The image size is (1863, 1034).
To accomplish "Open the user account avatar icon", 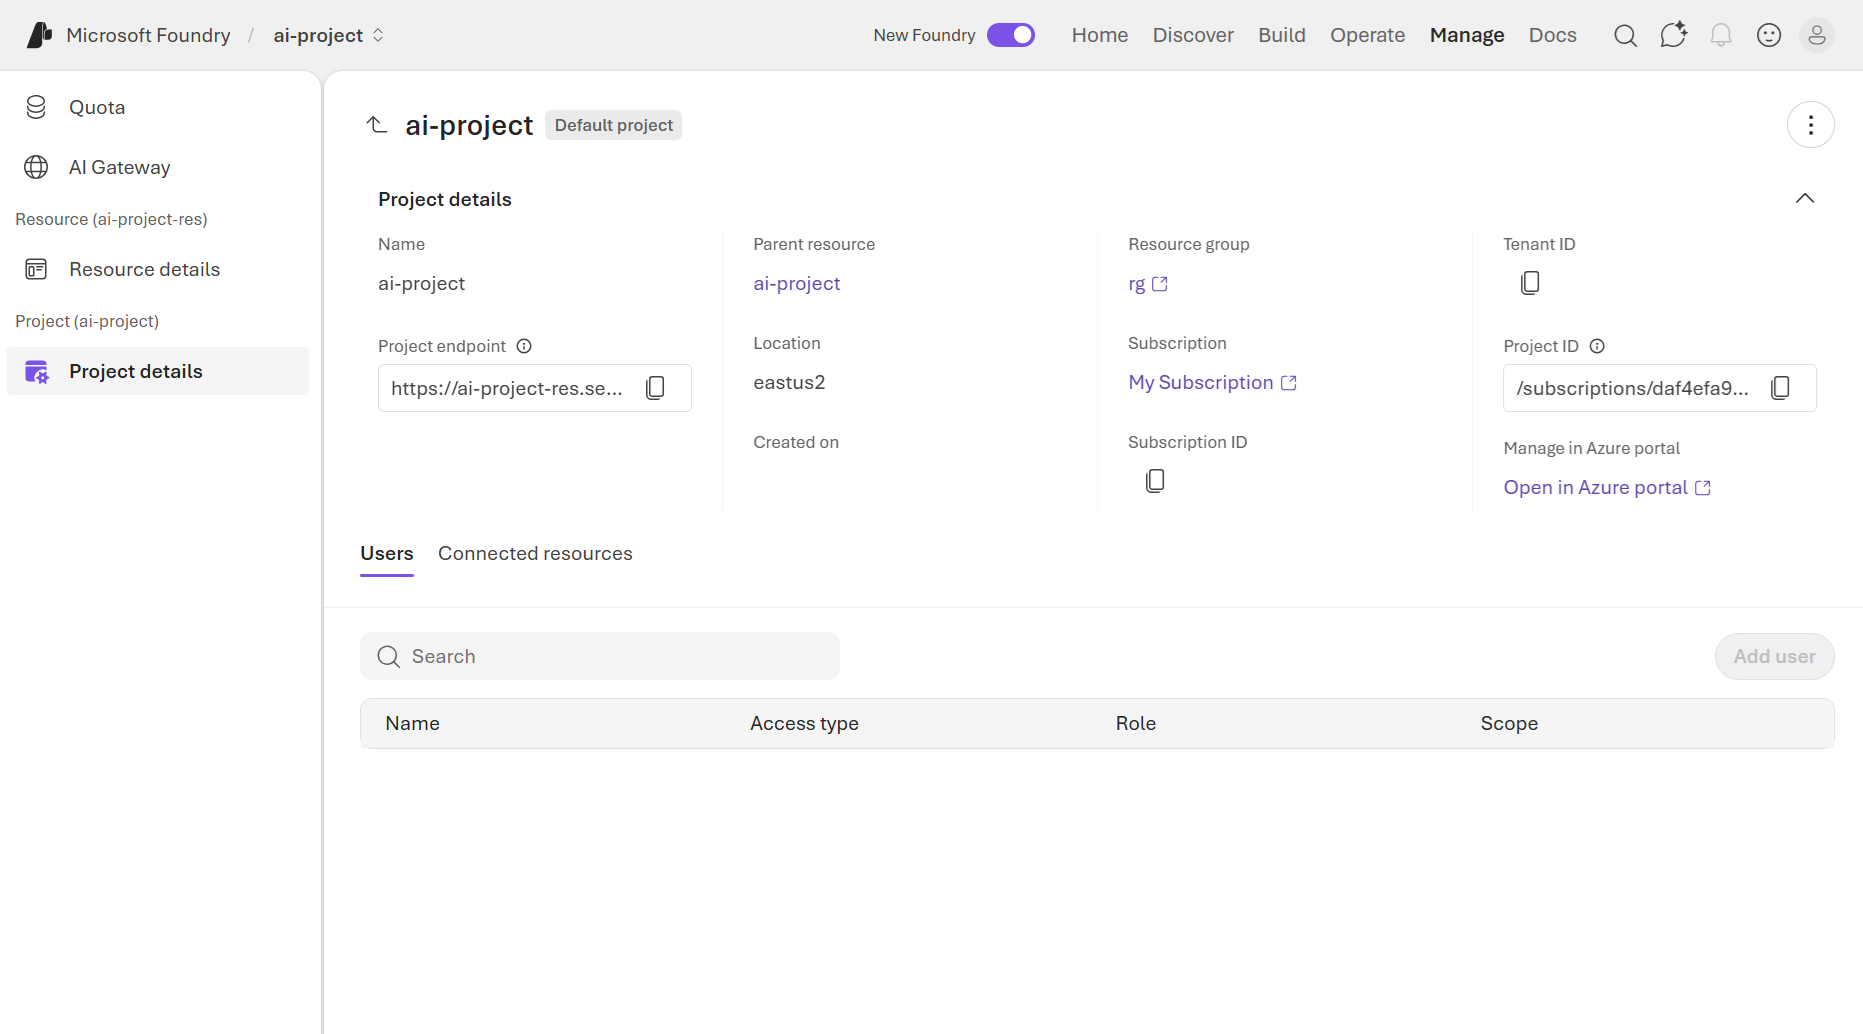I will click(1817, 35).
